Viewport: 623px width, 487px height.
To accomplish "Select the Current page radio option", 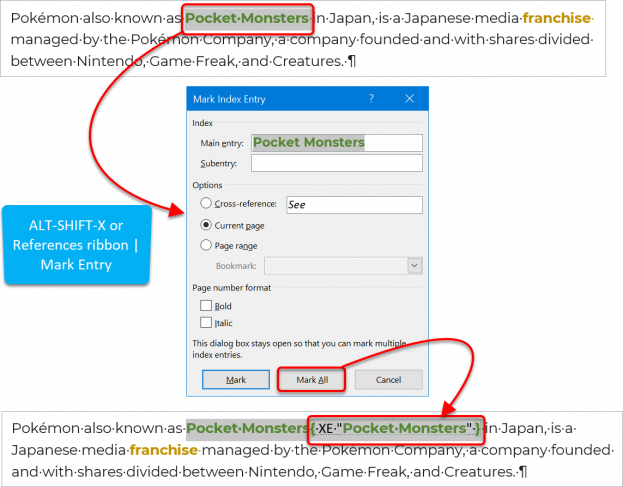I will click(206, 225).
